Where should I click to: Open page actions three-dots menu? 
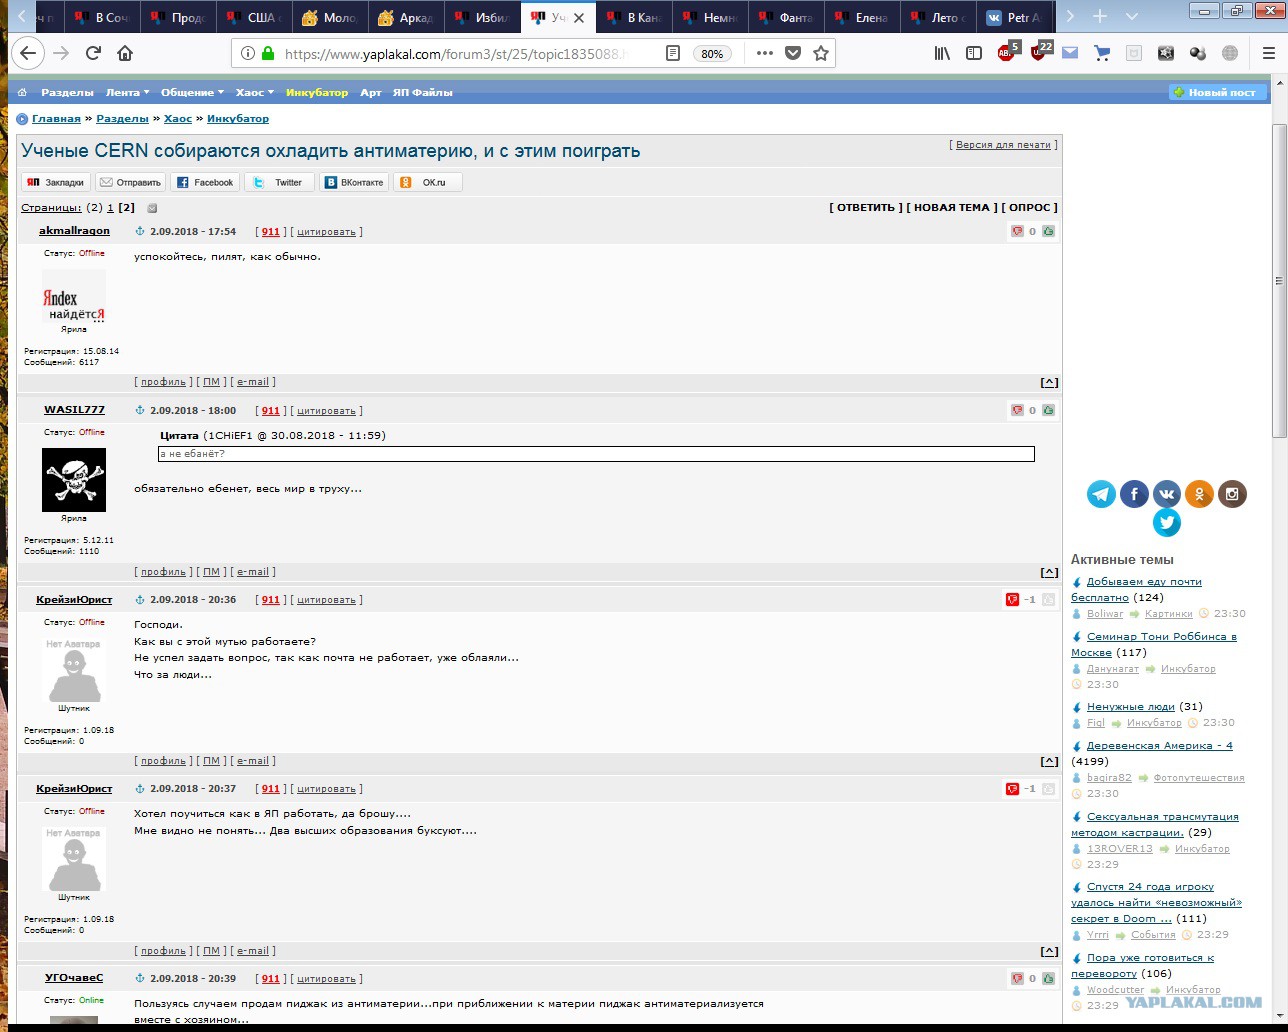point(765,53)
